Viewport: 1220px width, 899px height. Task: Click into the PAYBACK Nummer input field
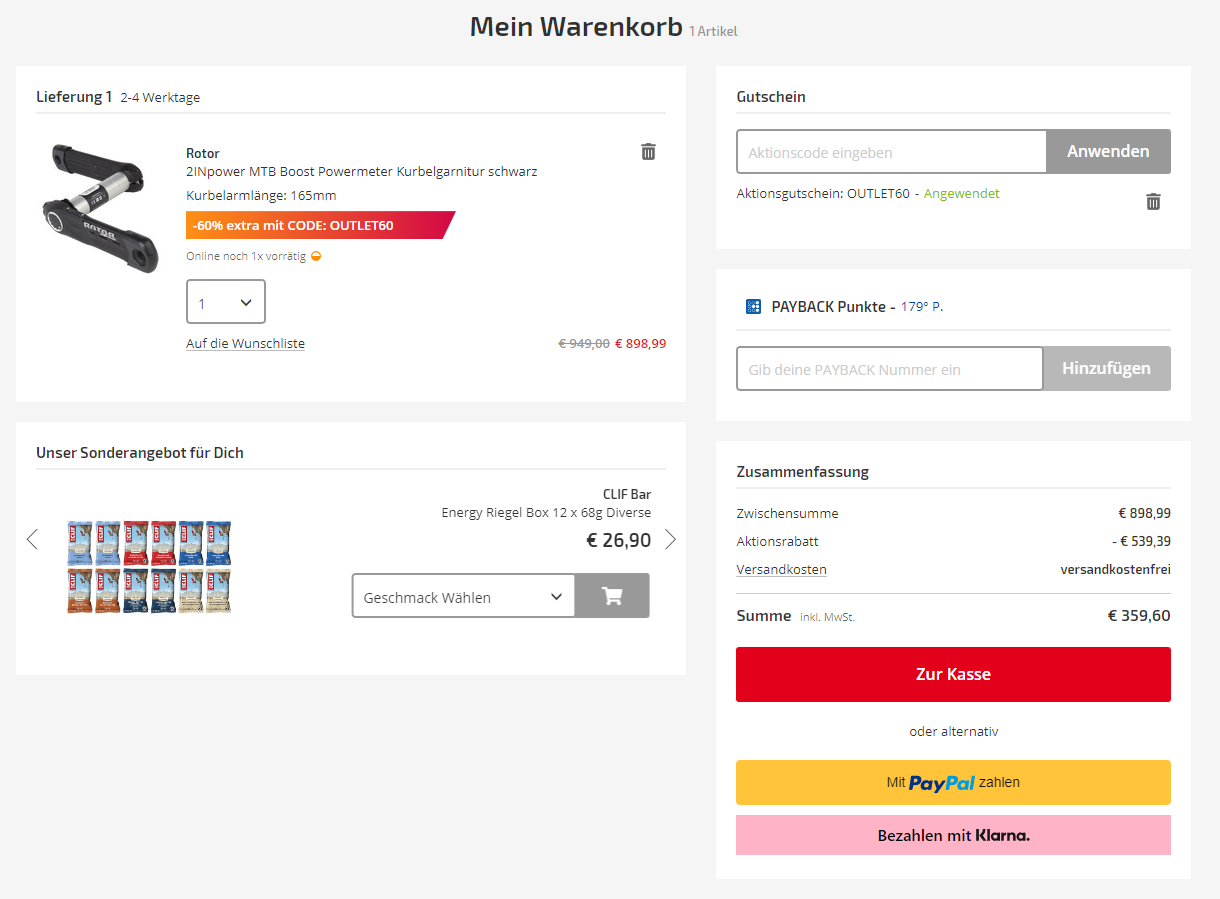889,369
